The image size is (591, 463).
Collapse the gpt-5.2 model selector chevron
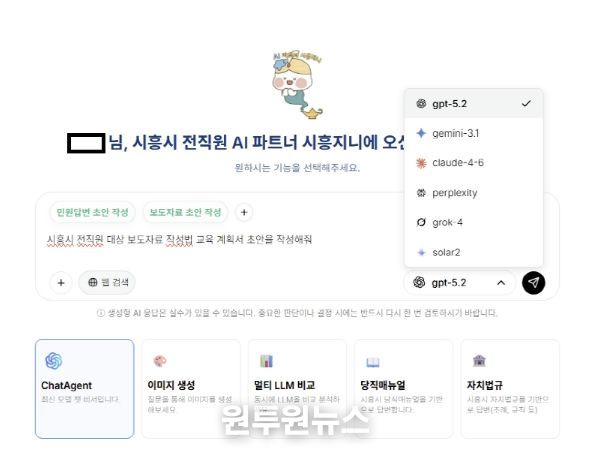point(501,283)
